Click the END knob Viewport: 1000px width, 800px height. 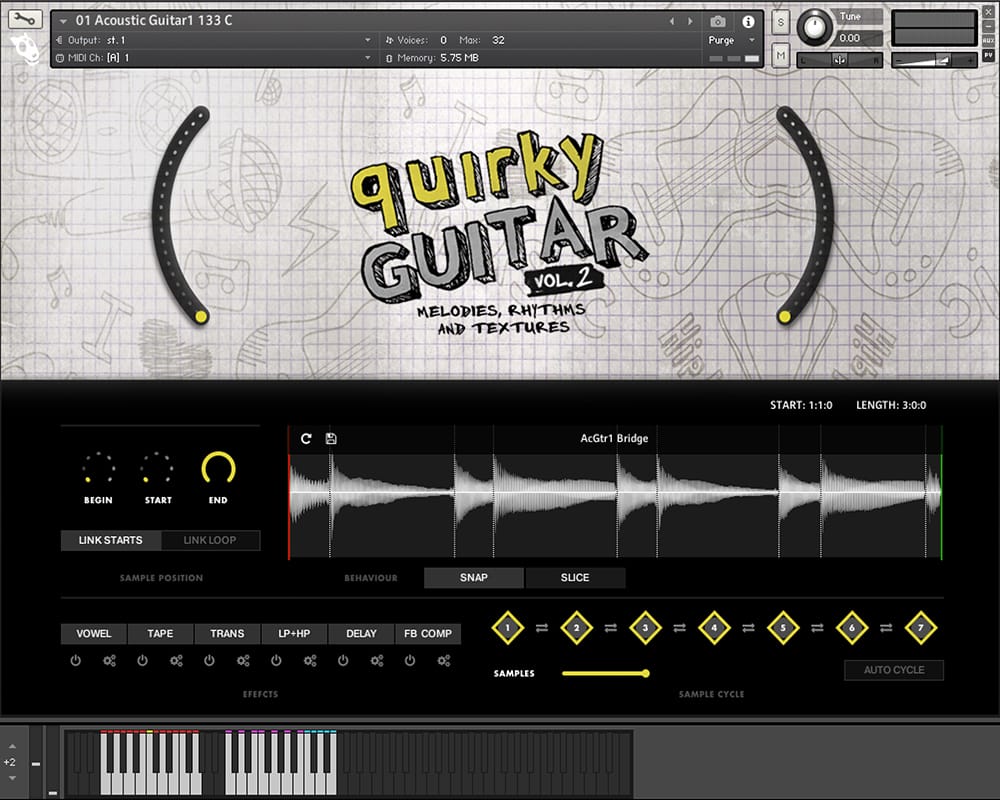[x=218, y=468]
